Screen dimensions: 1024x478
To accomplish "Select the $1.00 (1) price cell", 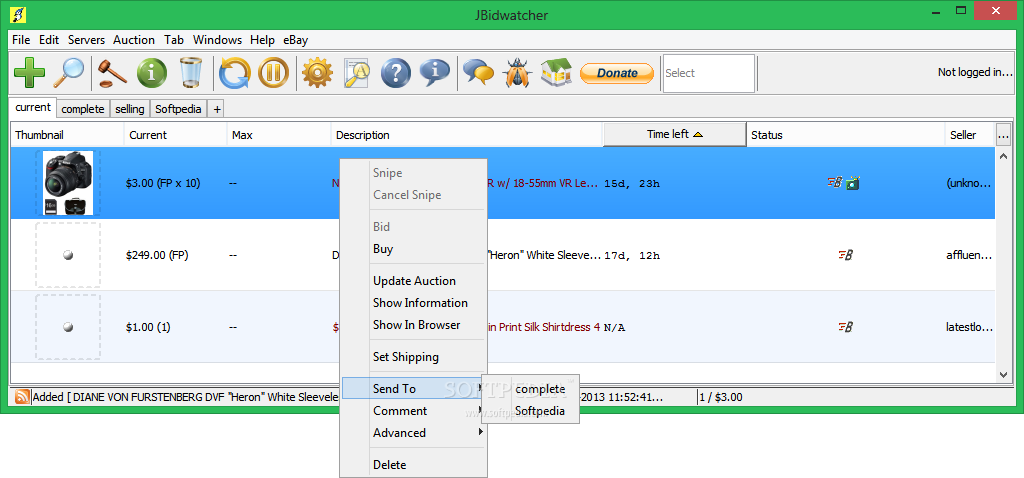I will coord(148,327).
